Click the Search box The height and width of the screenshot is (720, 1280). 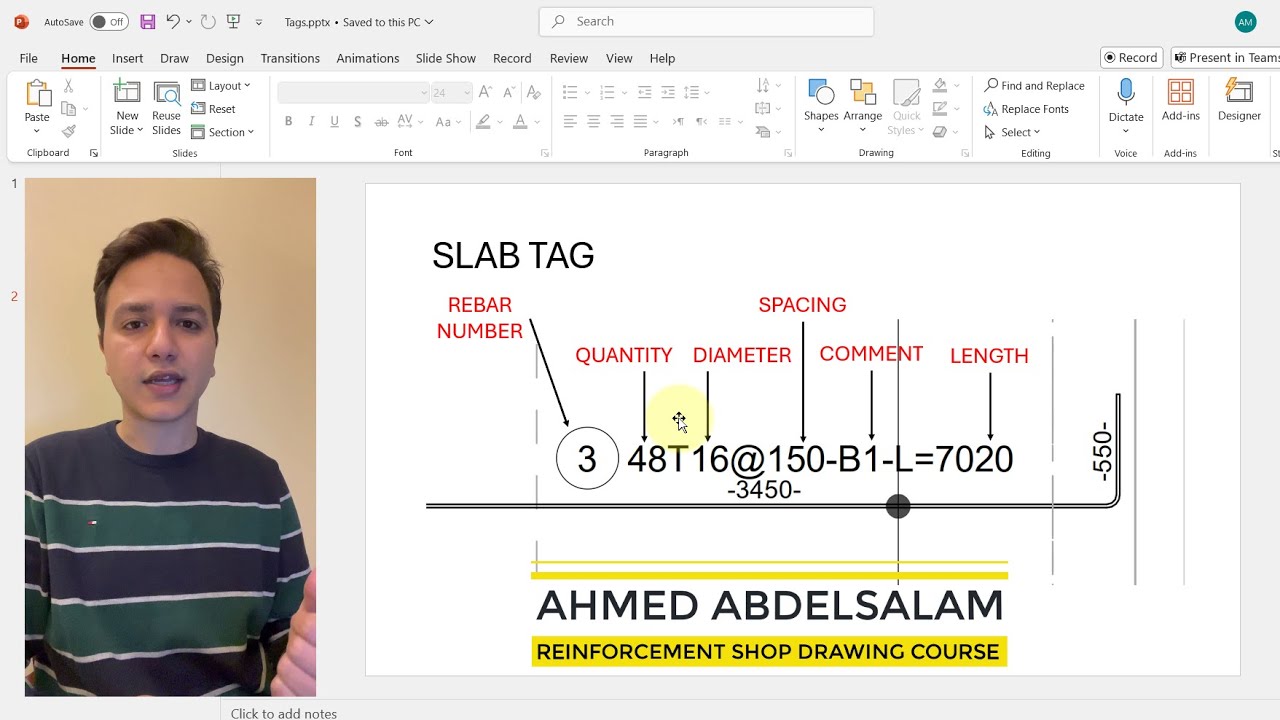[x=706, y=21]
